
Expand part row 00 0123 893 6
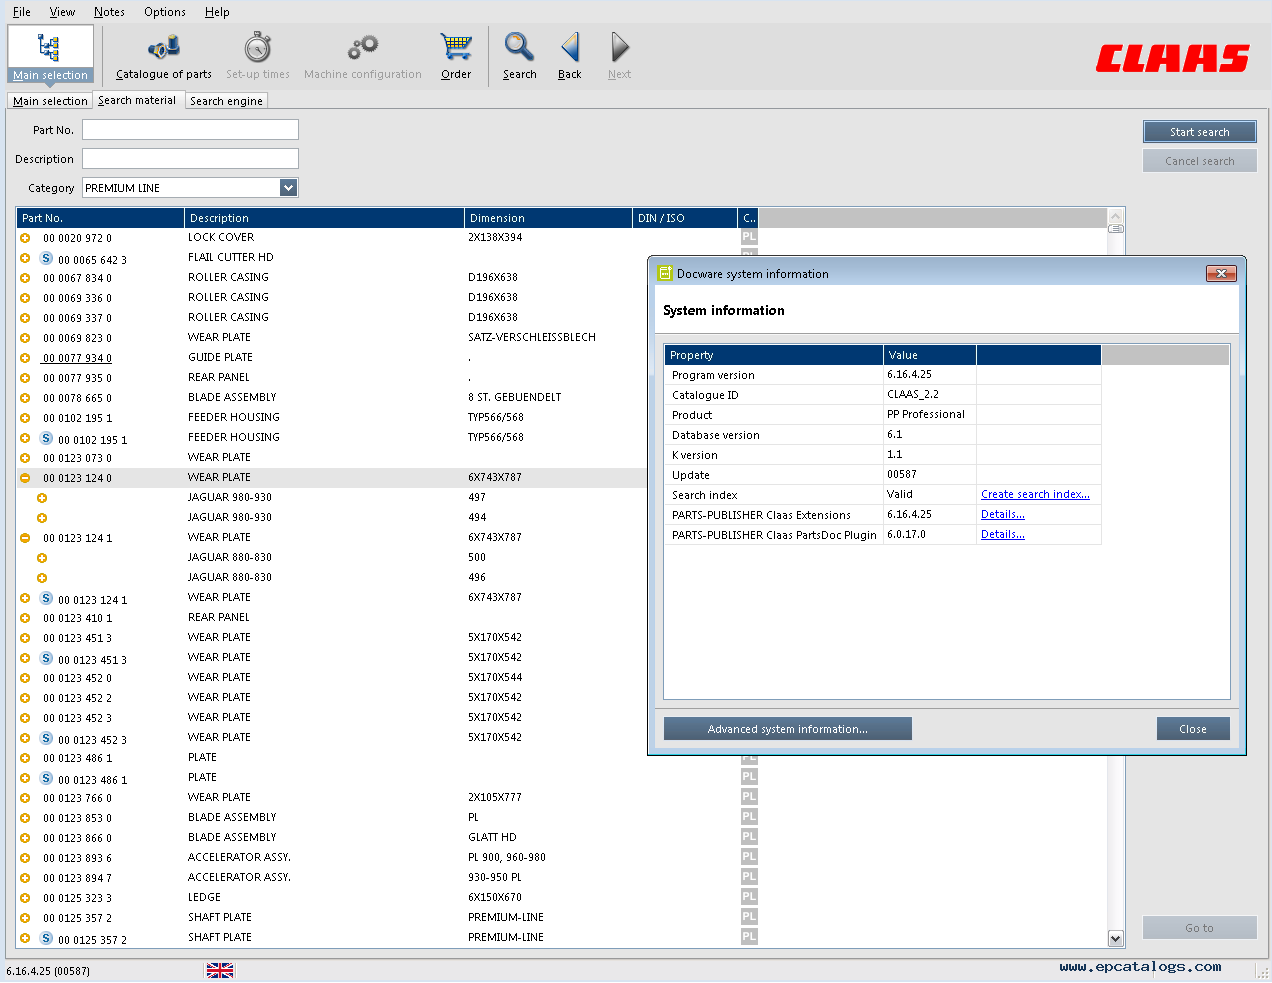(x=25, y=858)
